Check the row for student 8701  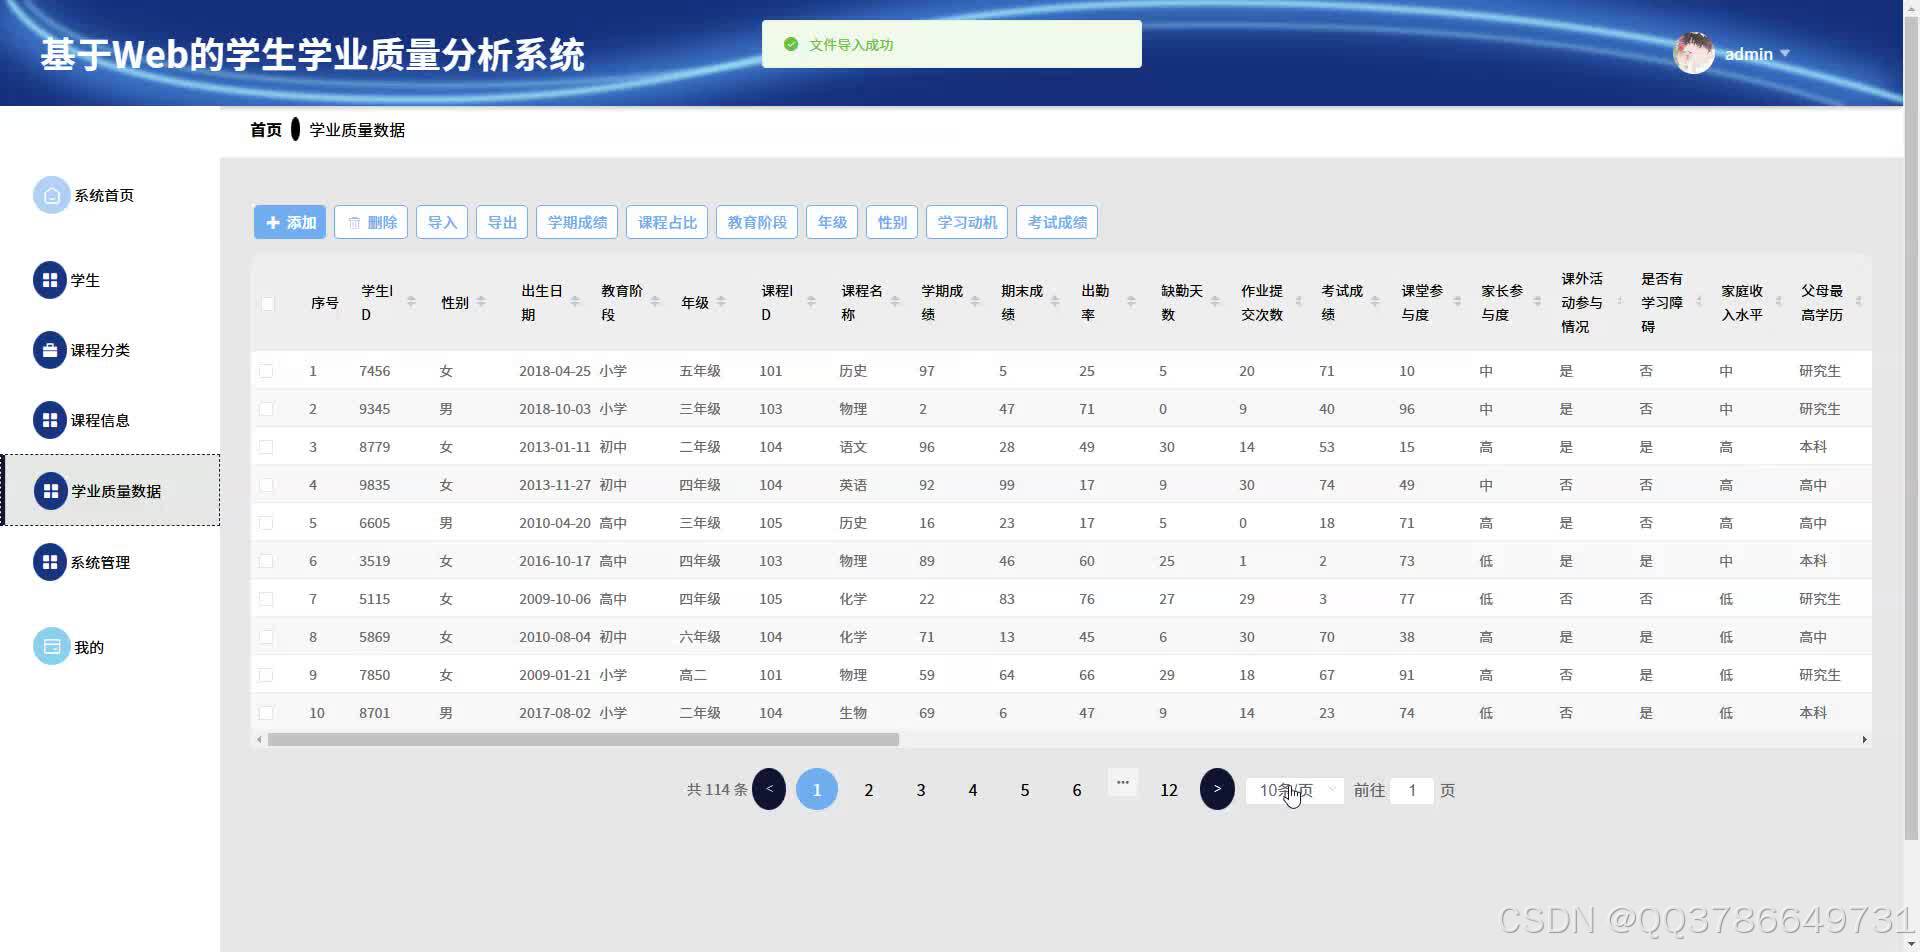tap(266, 713)
